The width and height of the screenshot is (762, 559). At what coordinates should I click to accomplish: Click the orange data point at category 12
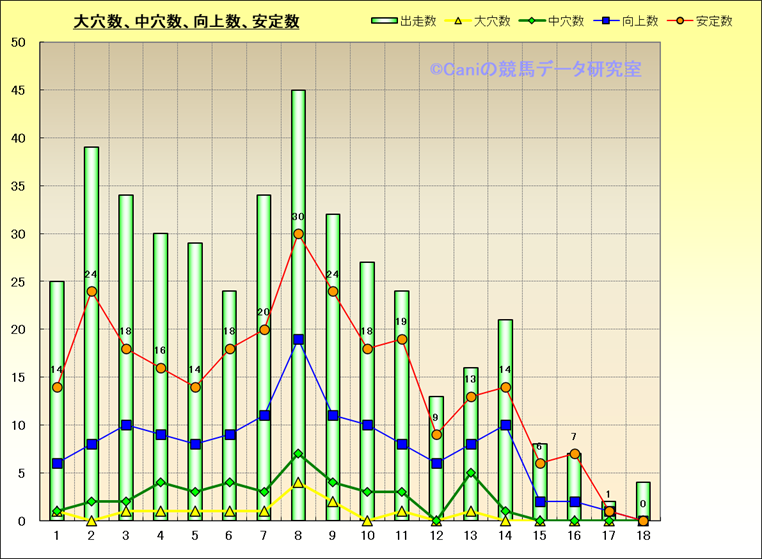point(436,435)
